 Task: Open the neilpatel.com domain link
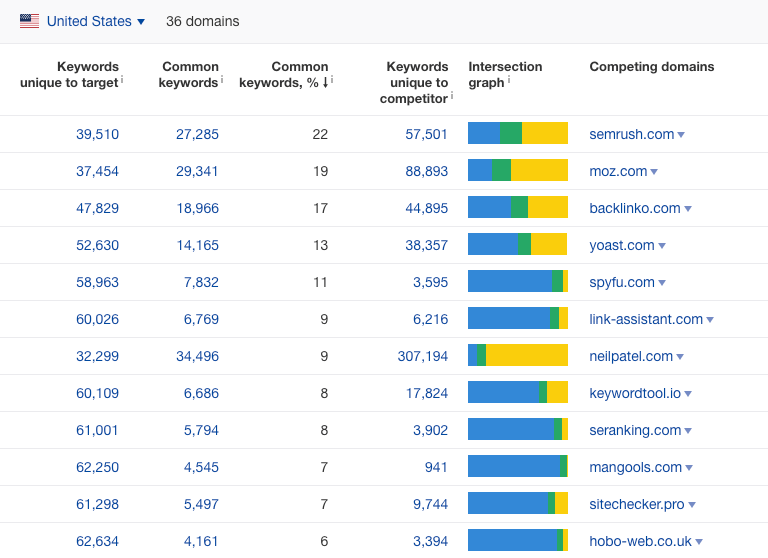click(631, 356)
